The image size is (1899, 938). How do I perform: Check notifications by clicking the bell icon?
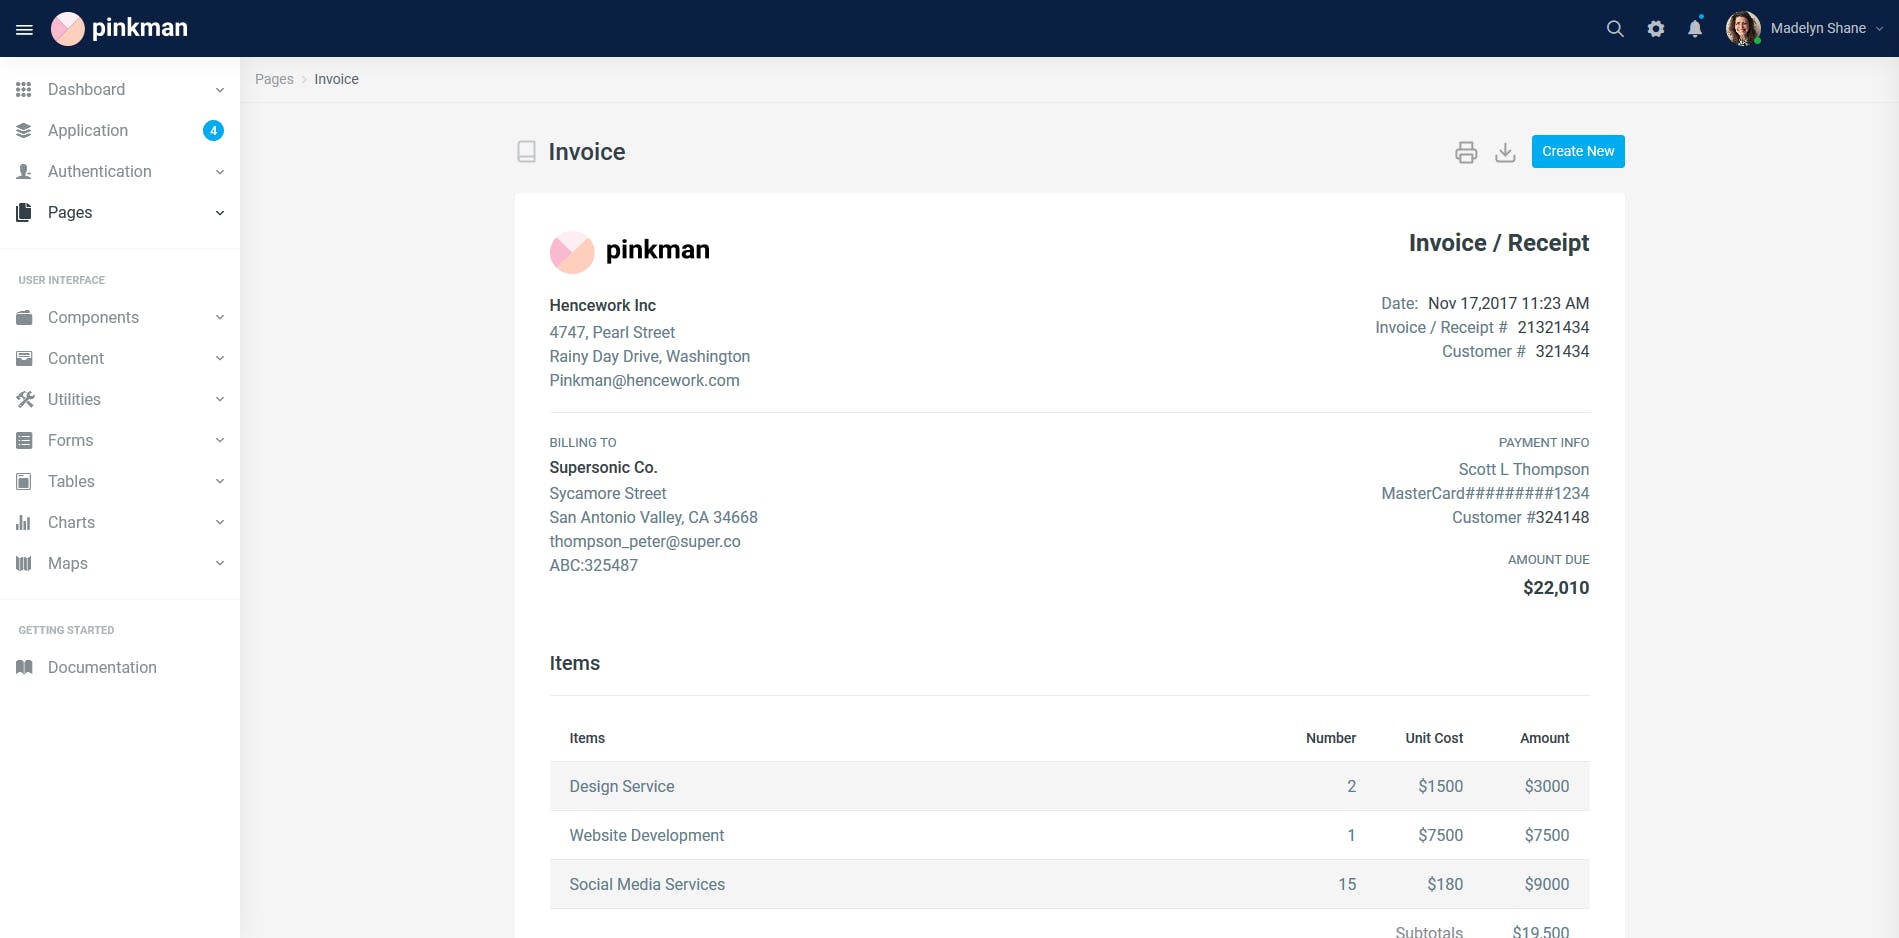tap(1694, 28)
